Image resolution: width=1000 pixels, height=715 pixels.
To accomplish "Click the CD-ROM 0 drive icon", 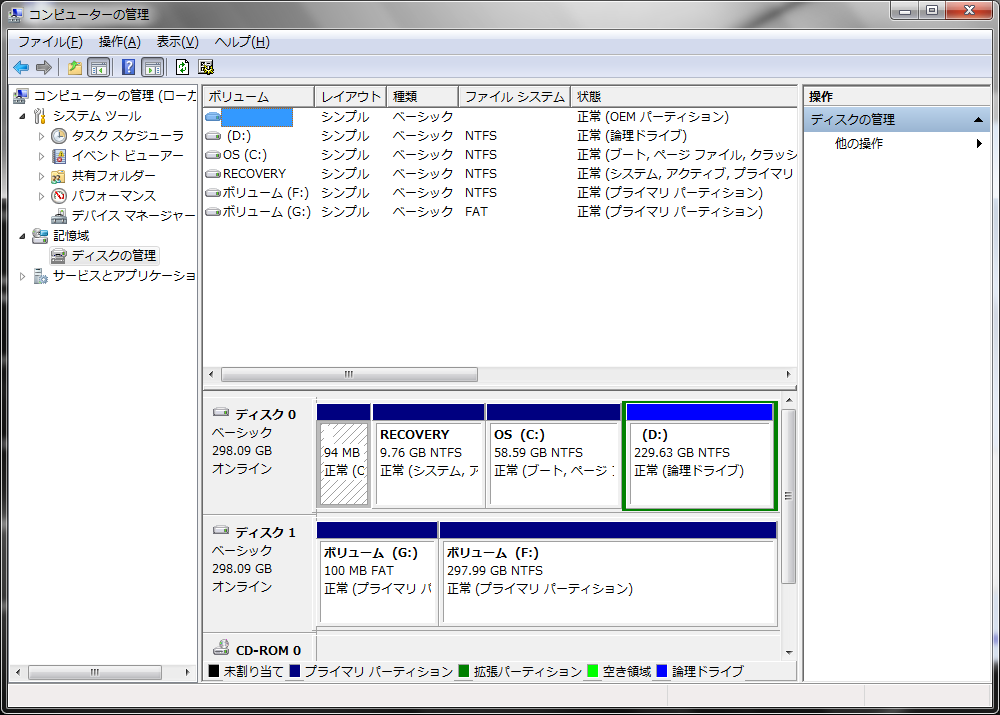I will coord(221,647).
